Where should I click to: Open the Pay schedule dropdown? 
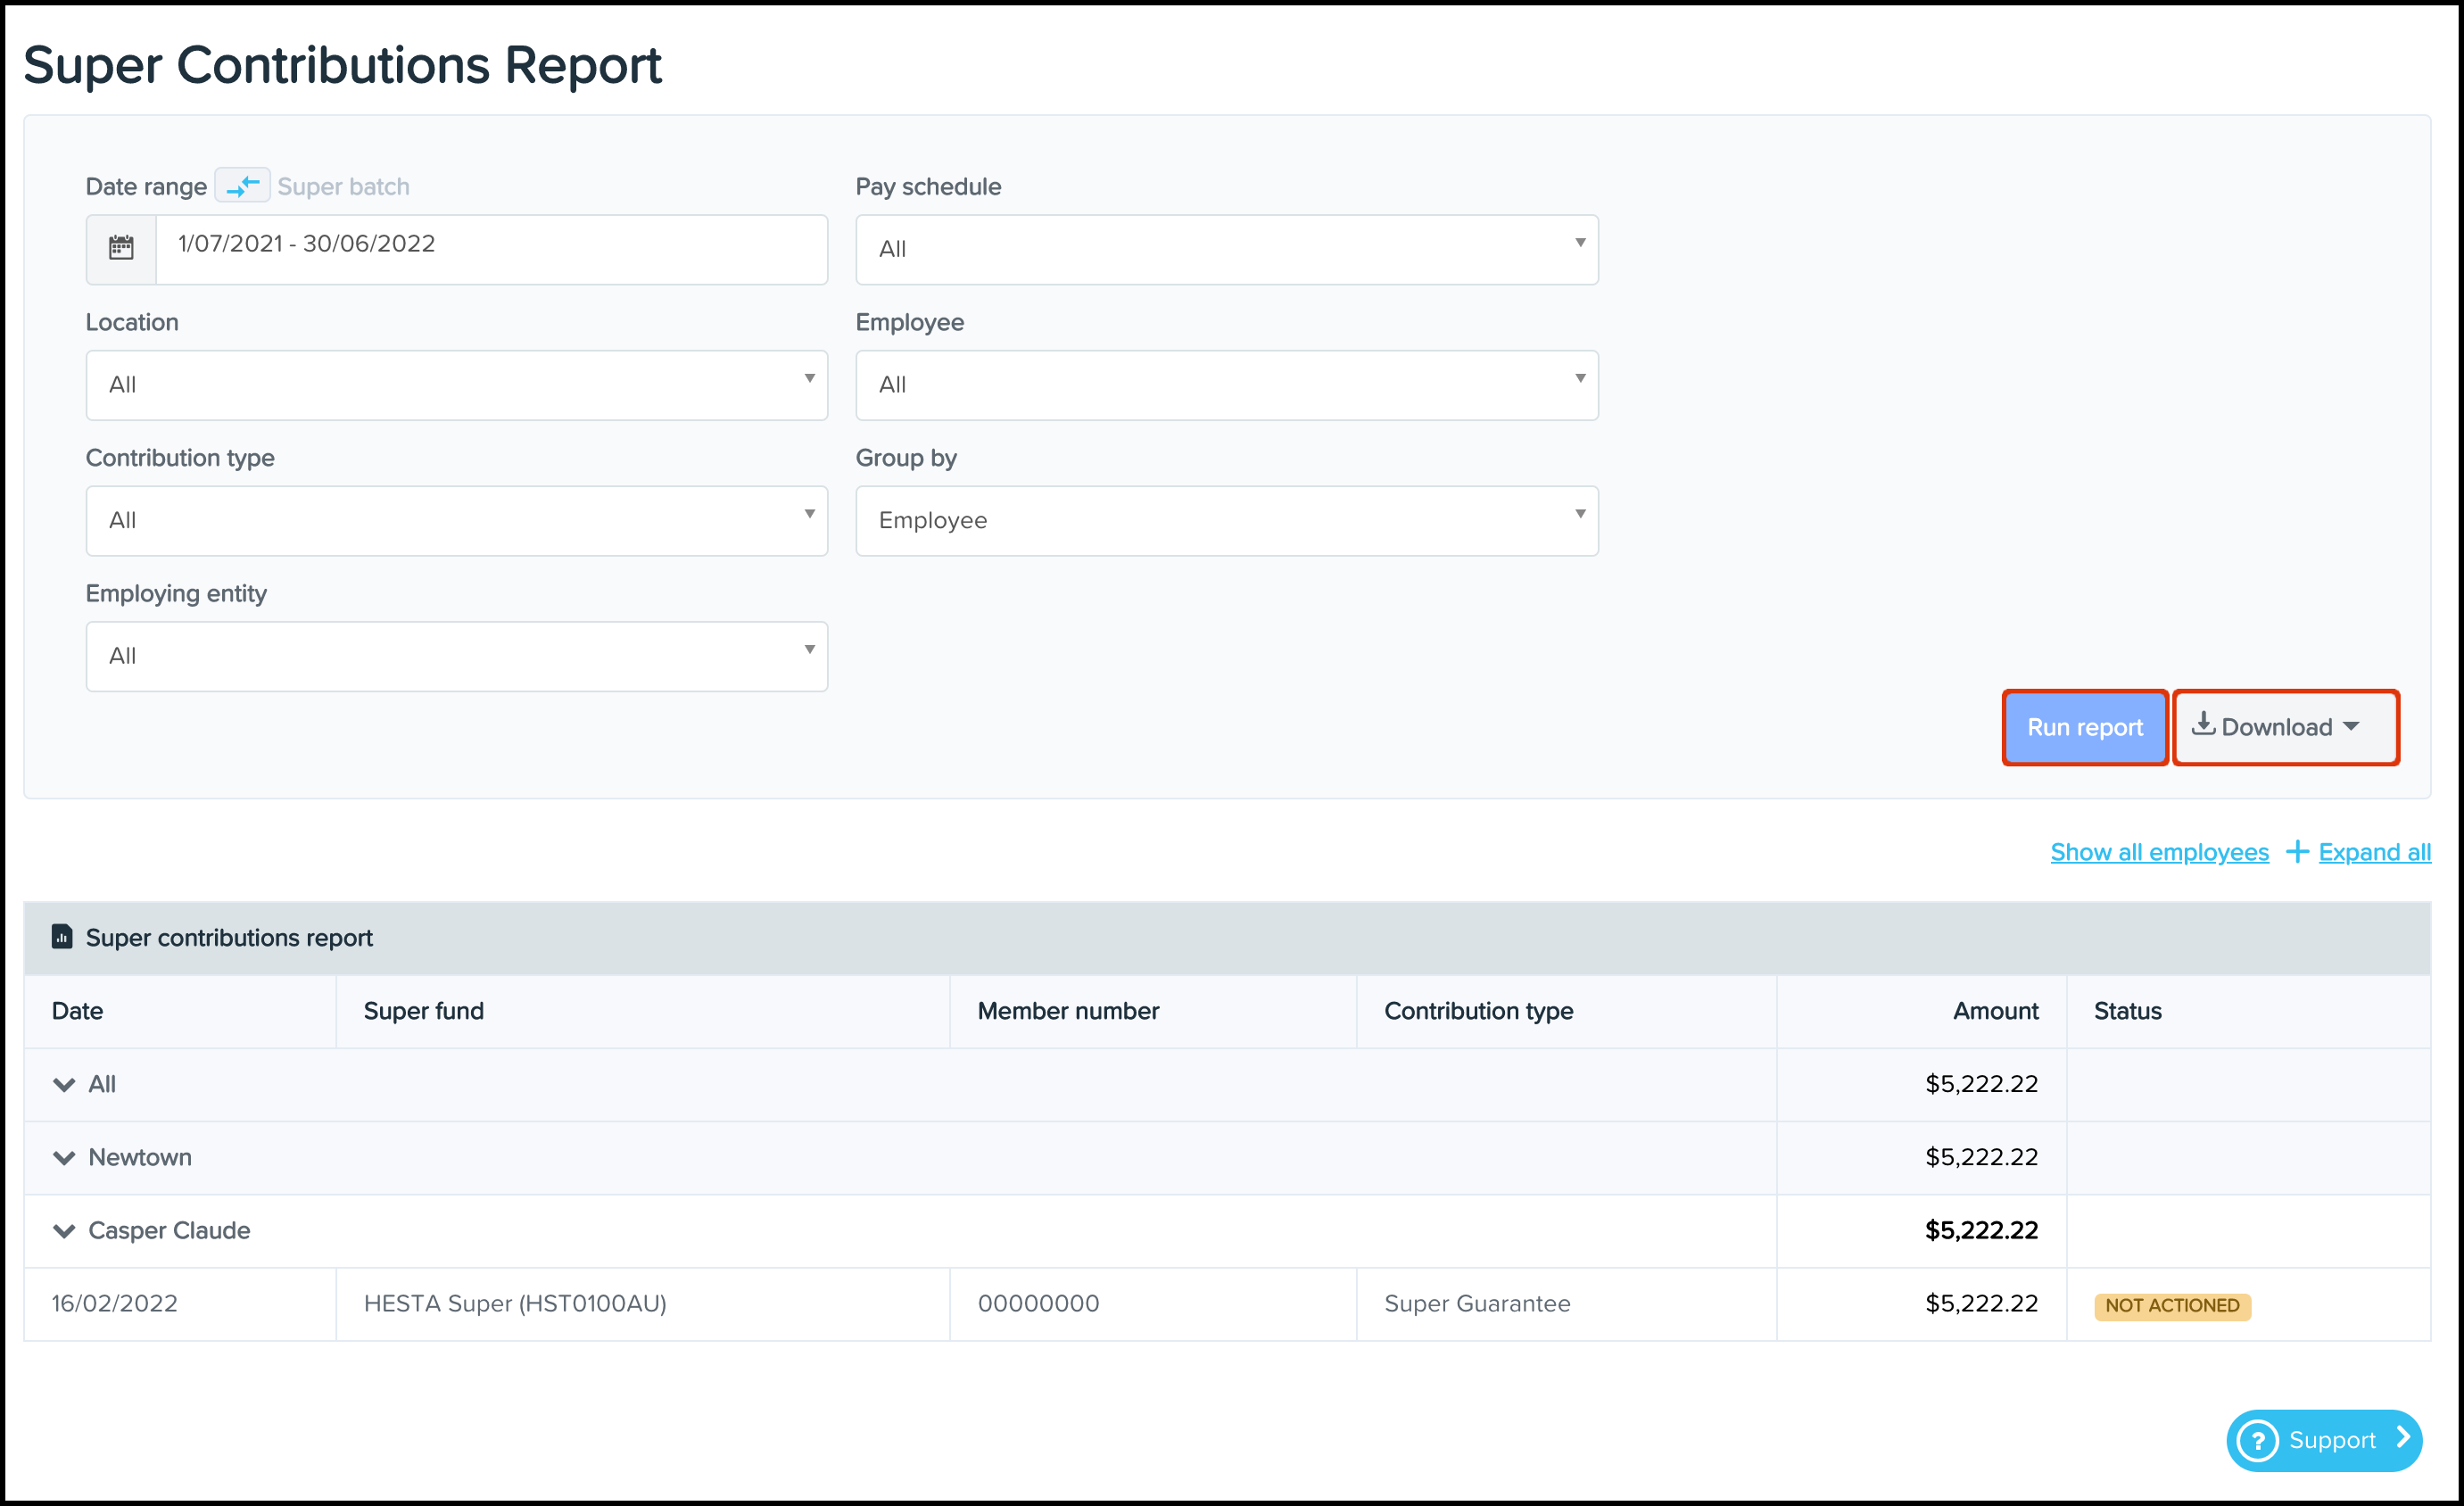1226,249
